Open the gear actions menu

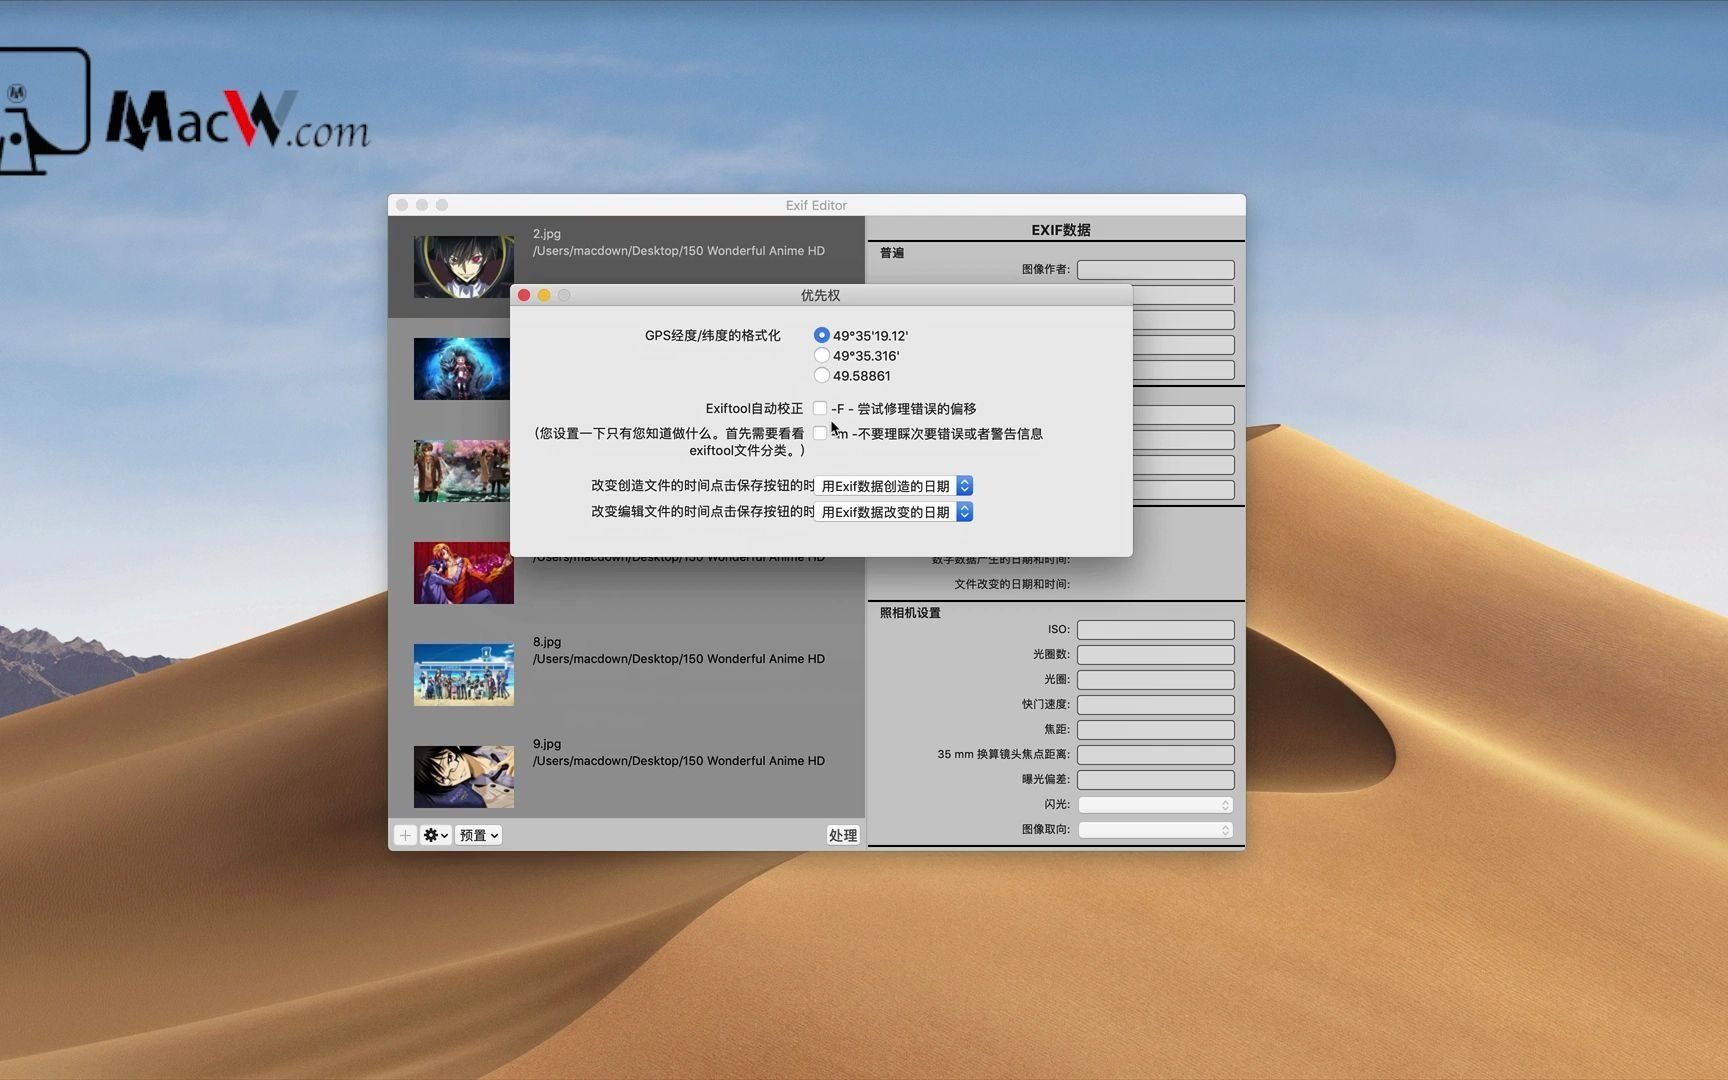(435, 835)
